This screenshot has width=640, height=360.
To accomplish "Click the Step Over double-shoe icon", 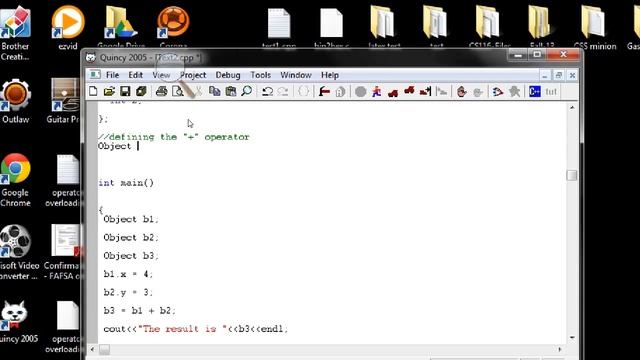I will 409,91.
